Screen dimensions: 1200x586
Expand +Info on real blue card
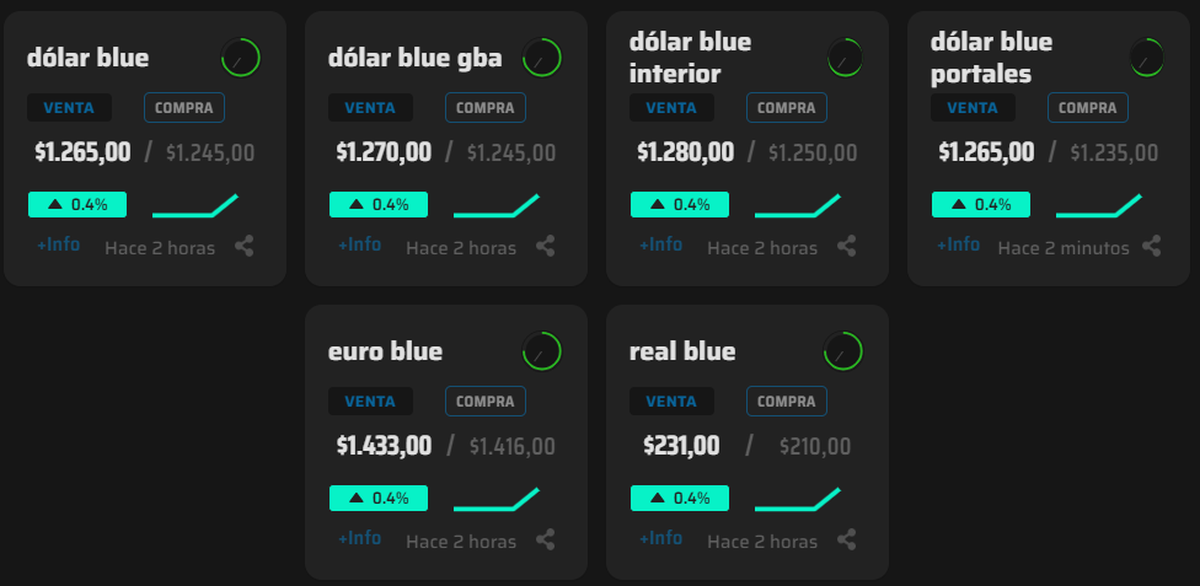point(660,539)
